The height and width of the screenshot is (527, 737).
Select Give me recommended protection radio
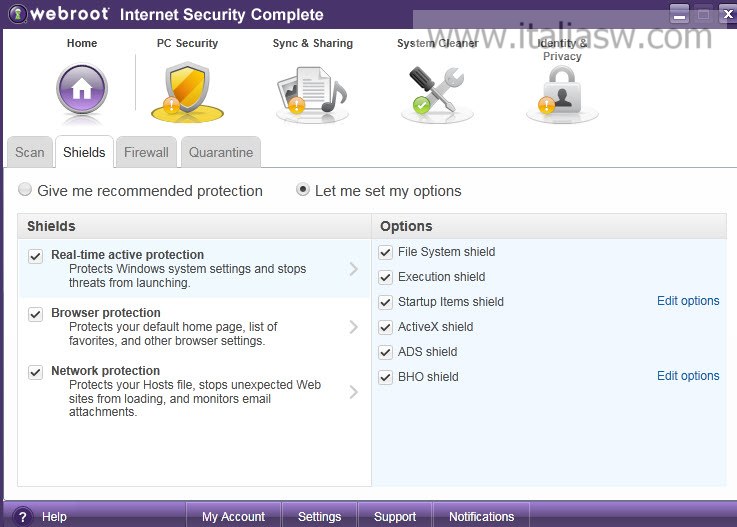25,190
